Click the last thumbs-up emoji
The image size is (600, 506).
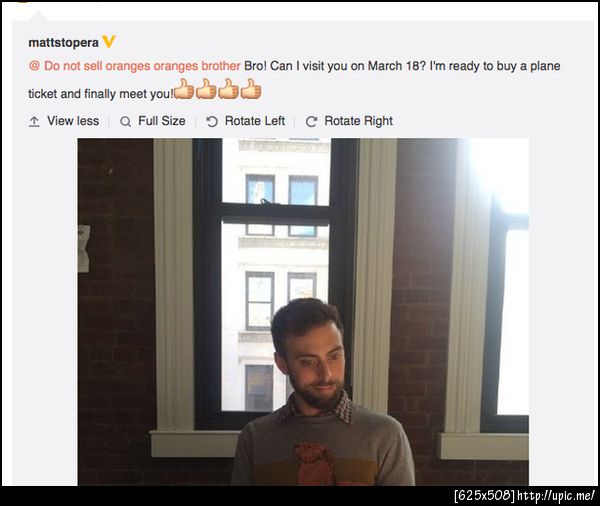click(x=251, y=89)
